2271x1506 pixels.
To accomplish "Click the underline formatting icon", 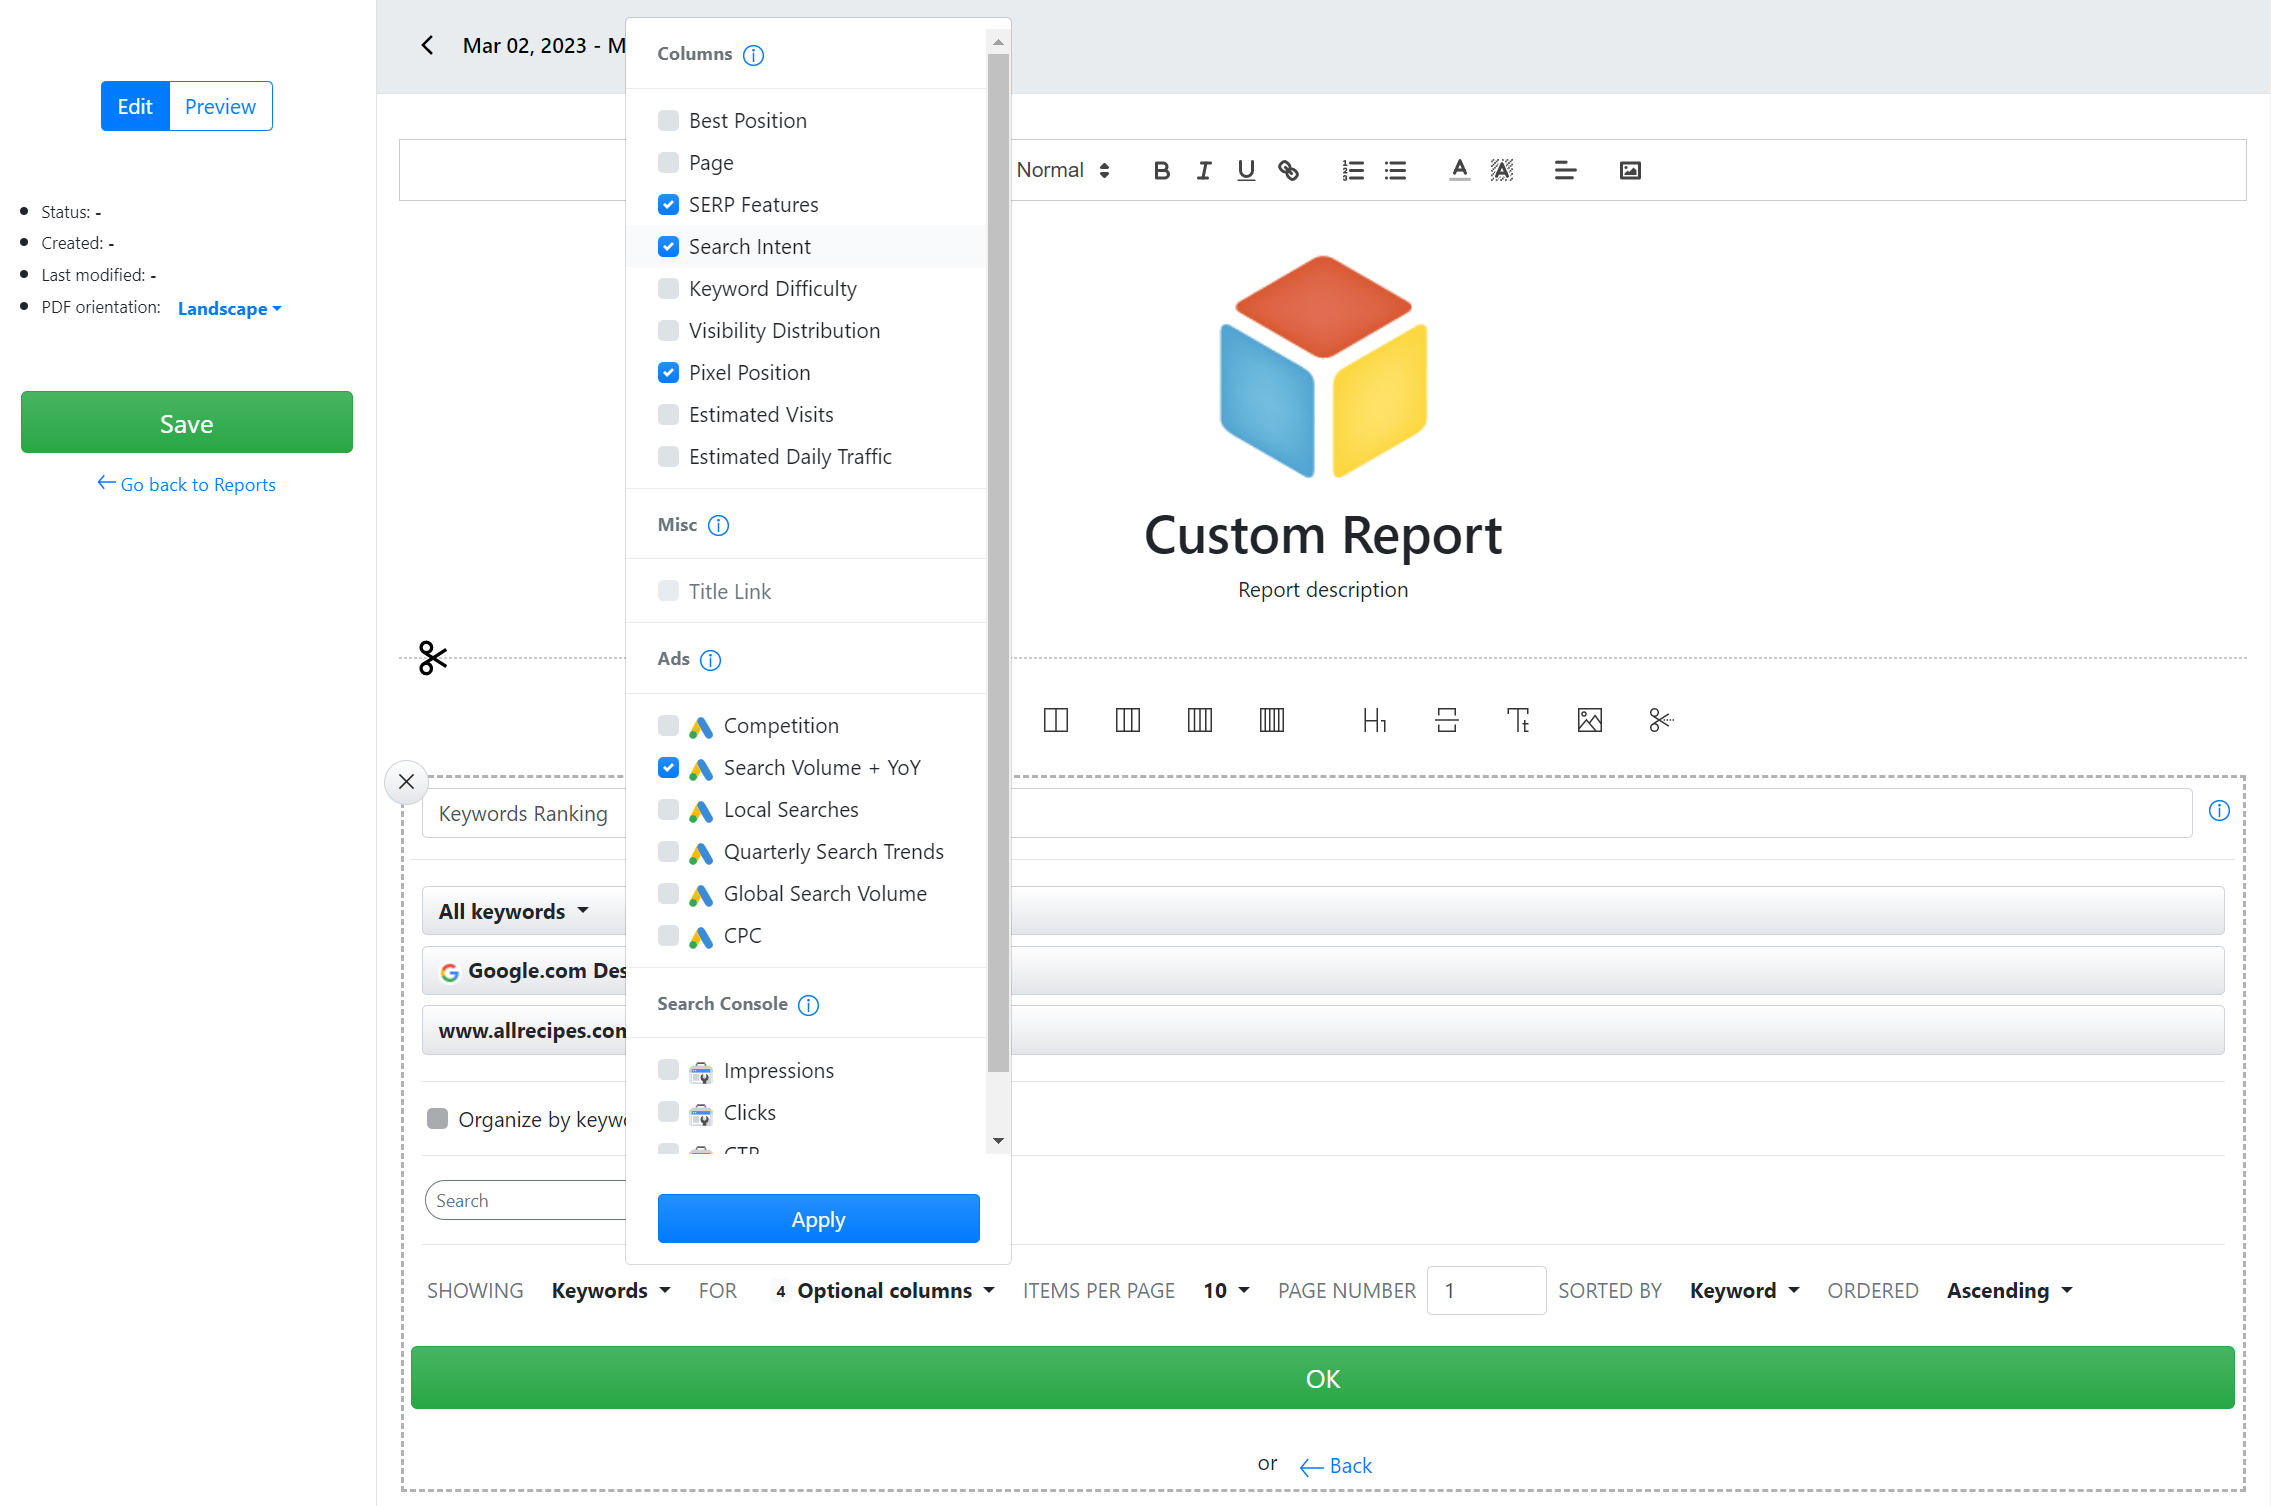I will (1246, 170).
